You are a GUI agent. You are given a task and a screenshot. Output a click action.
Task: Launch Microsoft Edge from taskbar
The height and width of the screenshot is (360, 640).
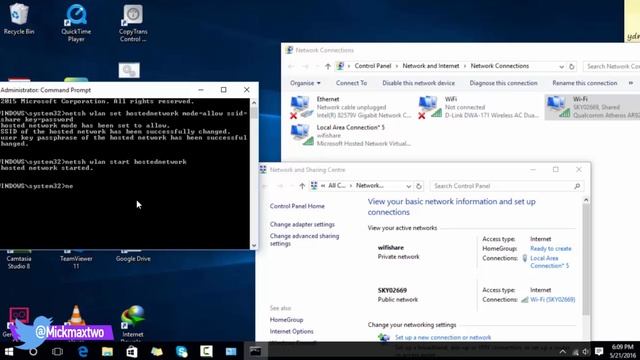tap(83, 351)
